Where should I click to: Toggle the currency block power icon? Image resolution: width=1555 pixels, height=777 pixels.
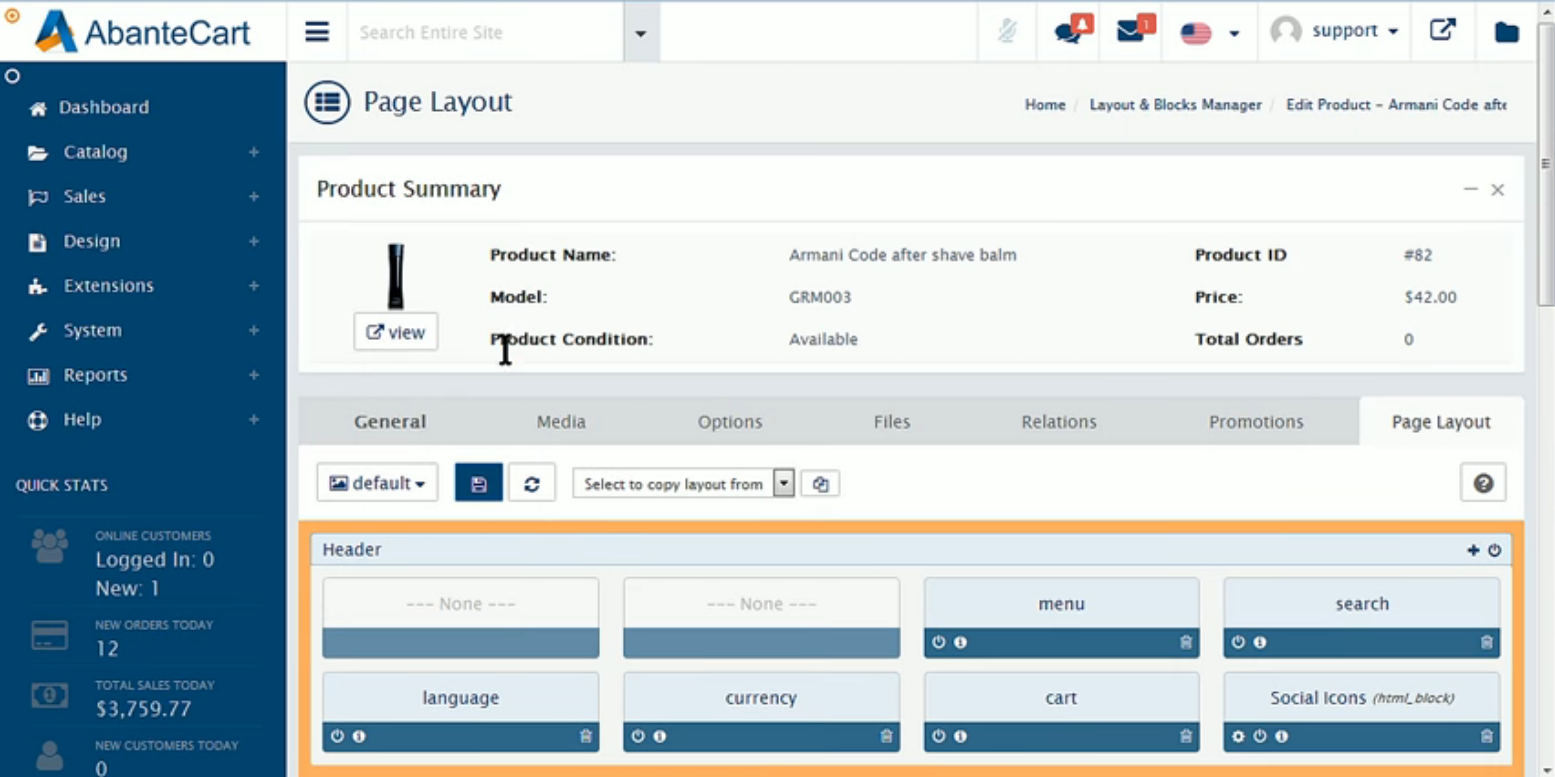pos(639,737)
